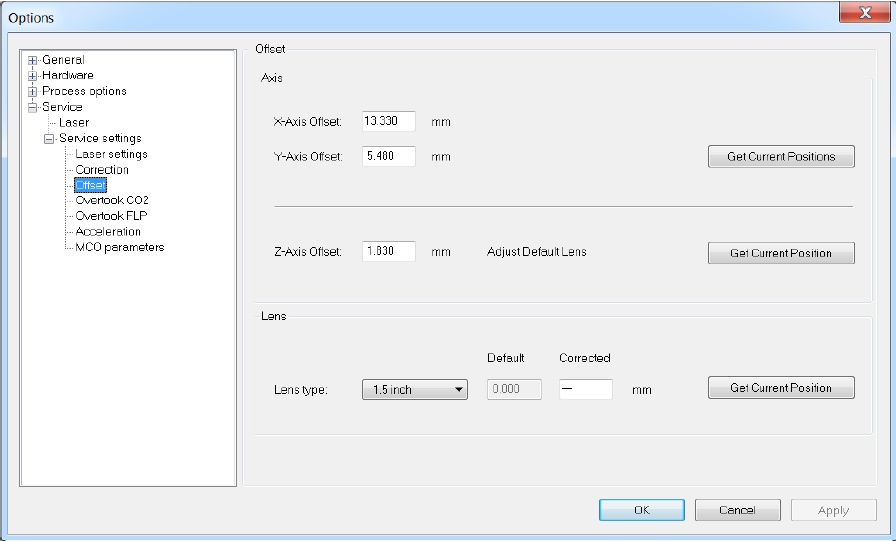Select the Correction tree item
Viewport: 896px width, 541px height.
(102, 170)
